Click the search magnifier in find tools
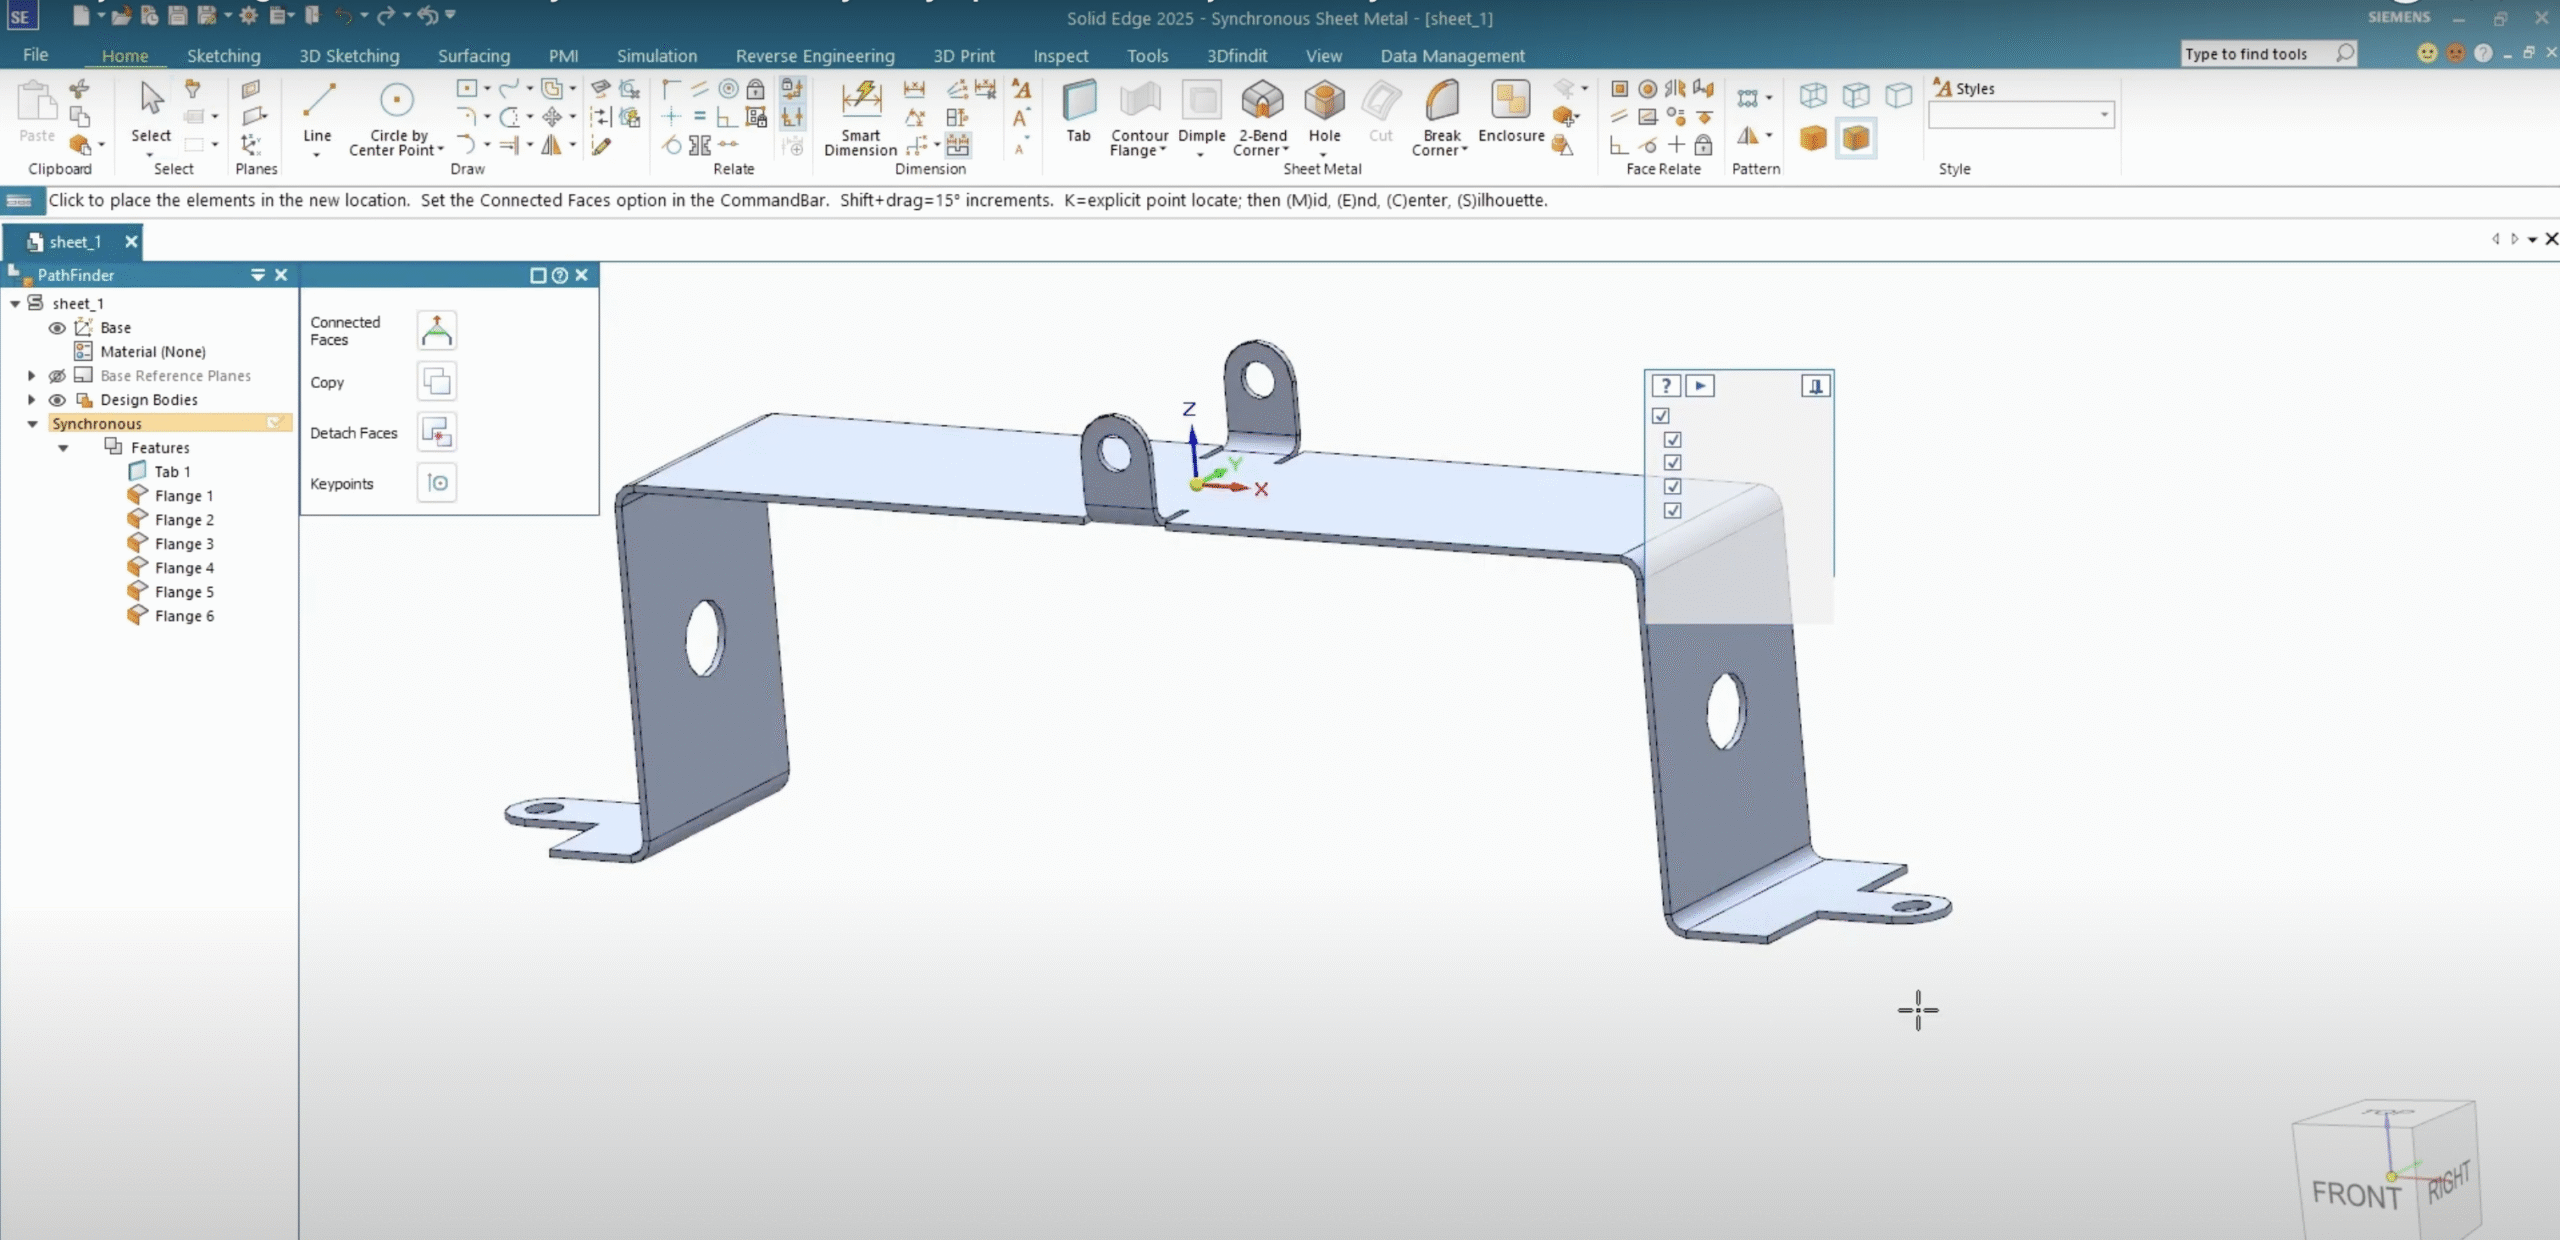Image resolution: width=2560 pixels, height=1240 pixels. (x=2344, y=53)
